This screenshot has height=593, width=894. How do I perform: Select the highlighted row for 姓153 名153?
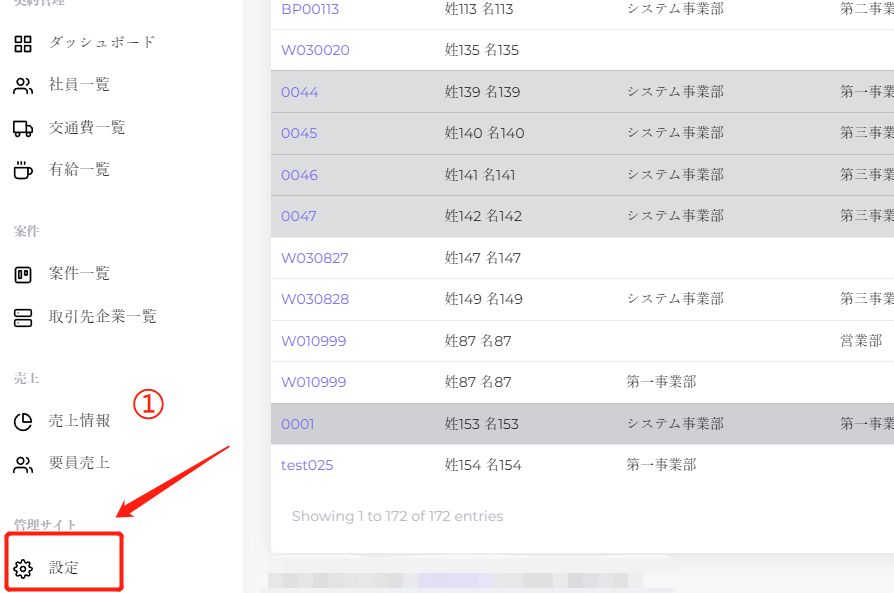coord(481,424)
